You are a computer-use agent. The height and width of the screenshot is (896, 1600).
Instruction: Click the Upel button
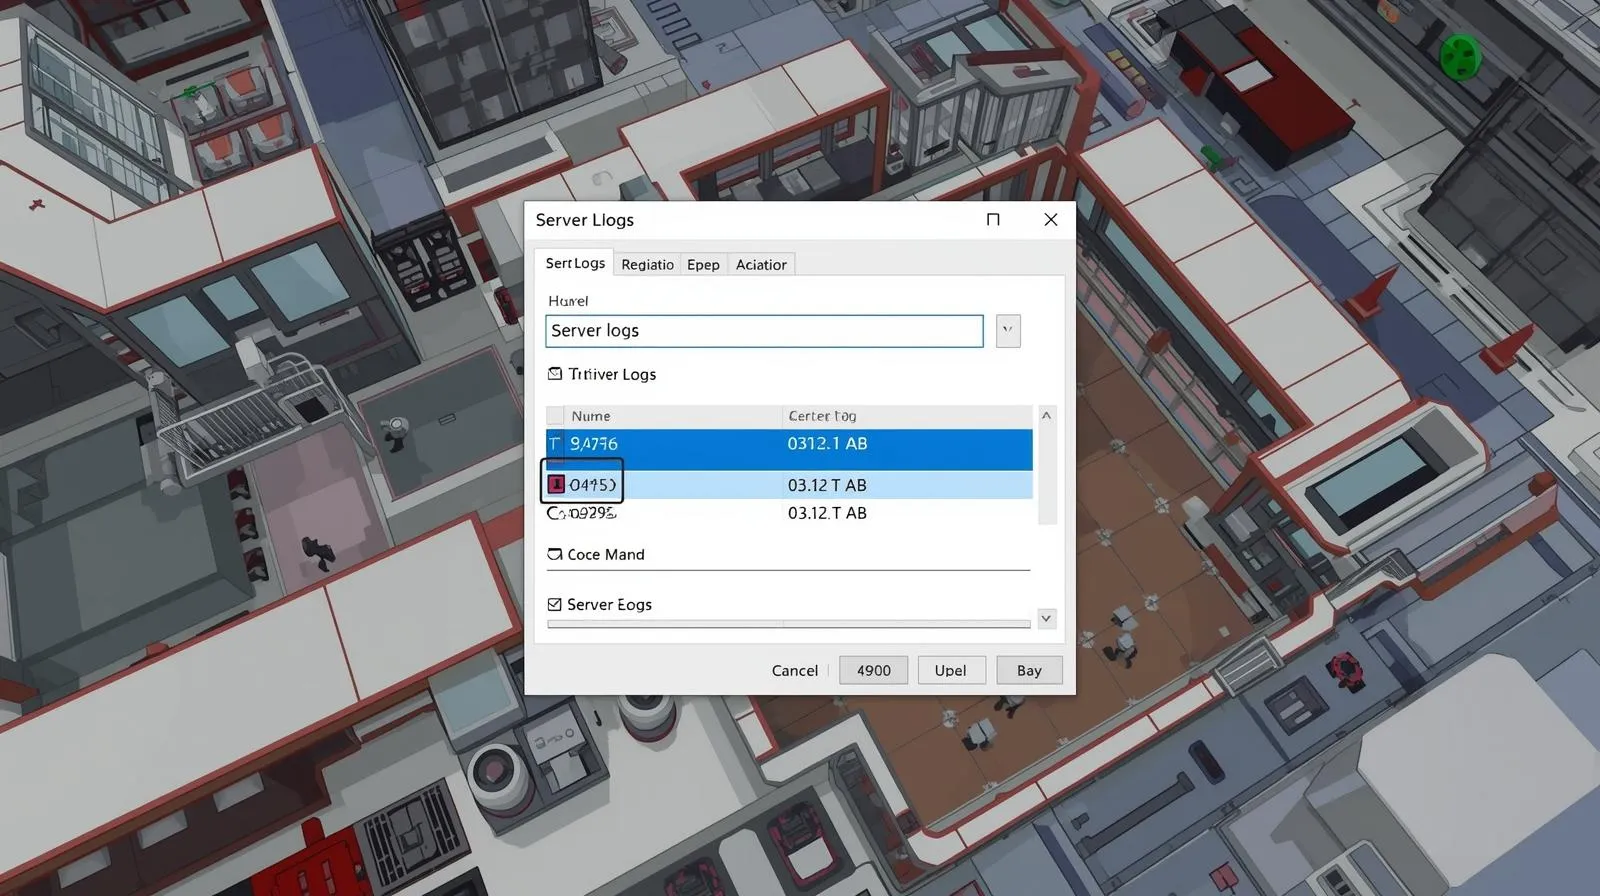951,670
